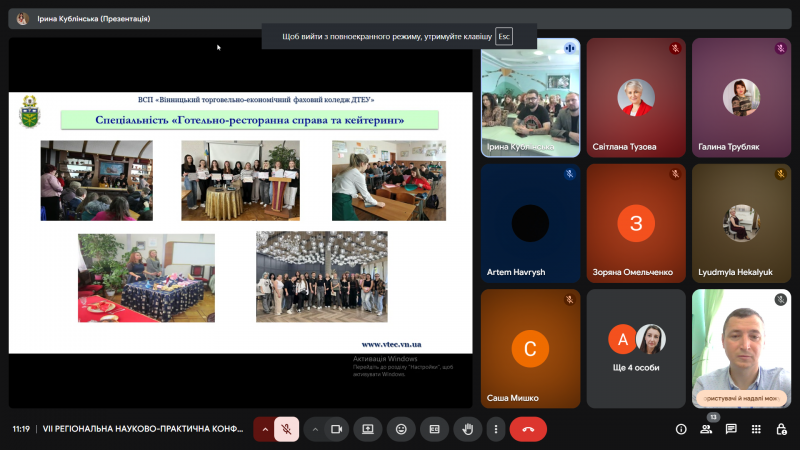The width and height of the screenshot is (800, 450).
Task: Open the www.vtec.vn.ua link on slide
Action: (x=391, y=343)
